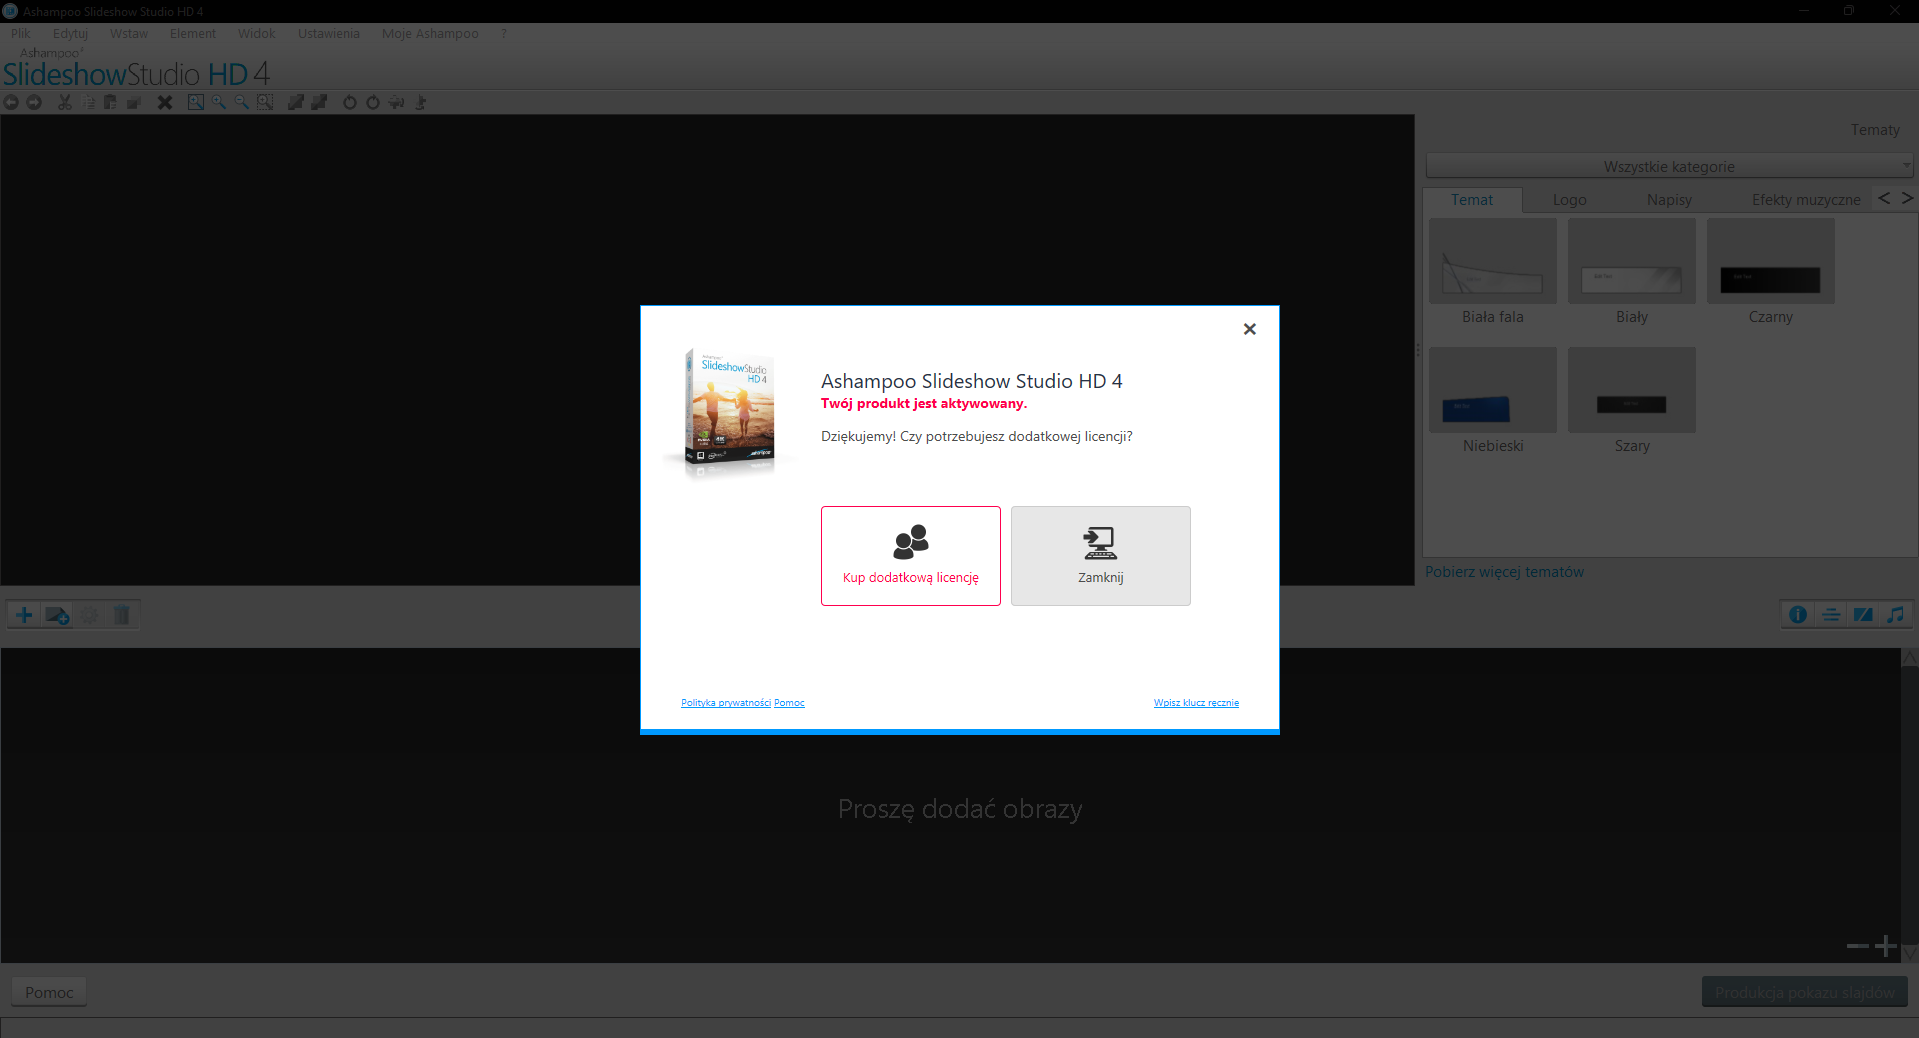Image resolution: width=1919 pixels, height=1038 pixels.
Task: Open the Polityka prywatności link
Action: point(726,703)
